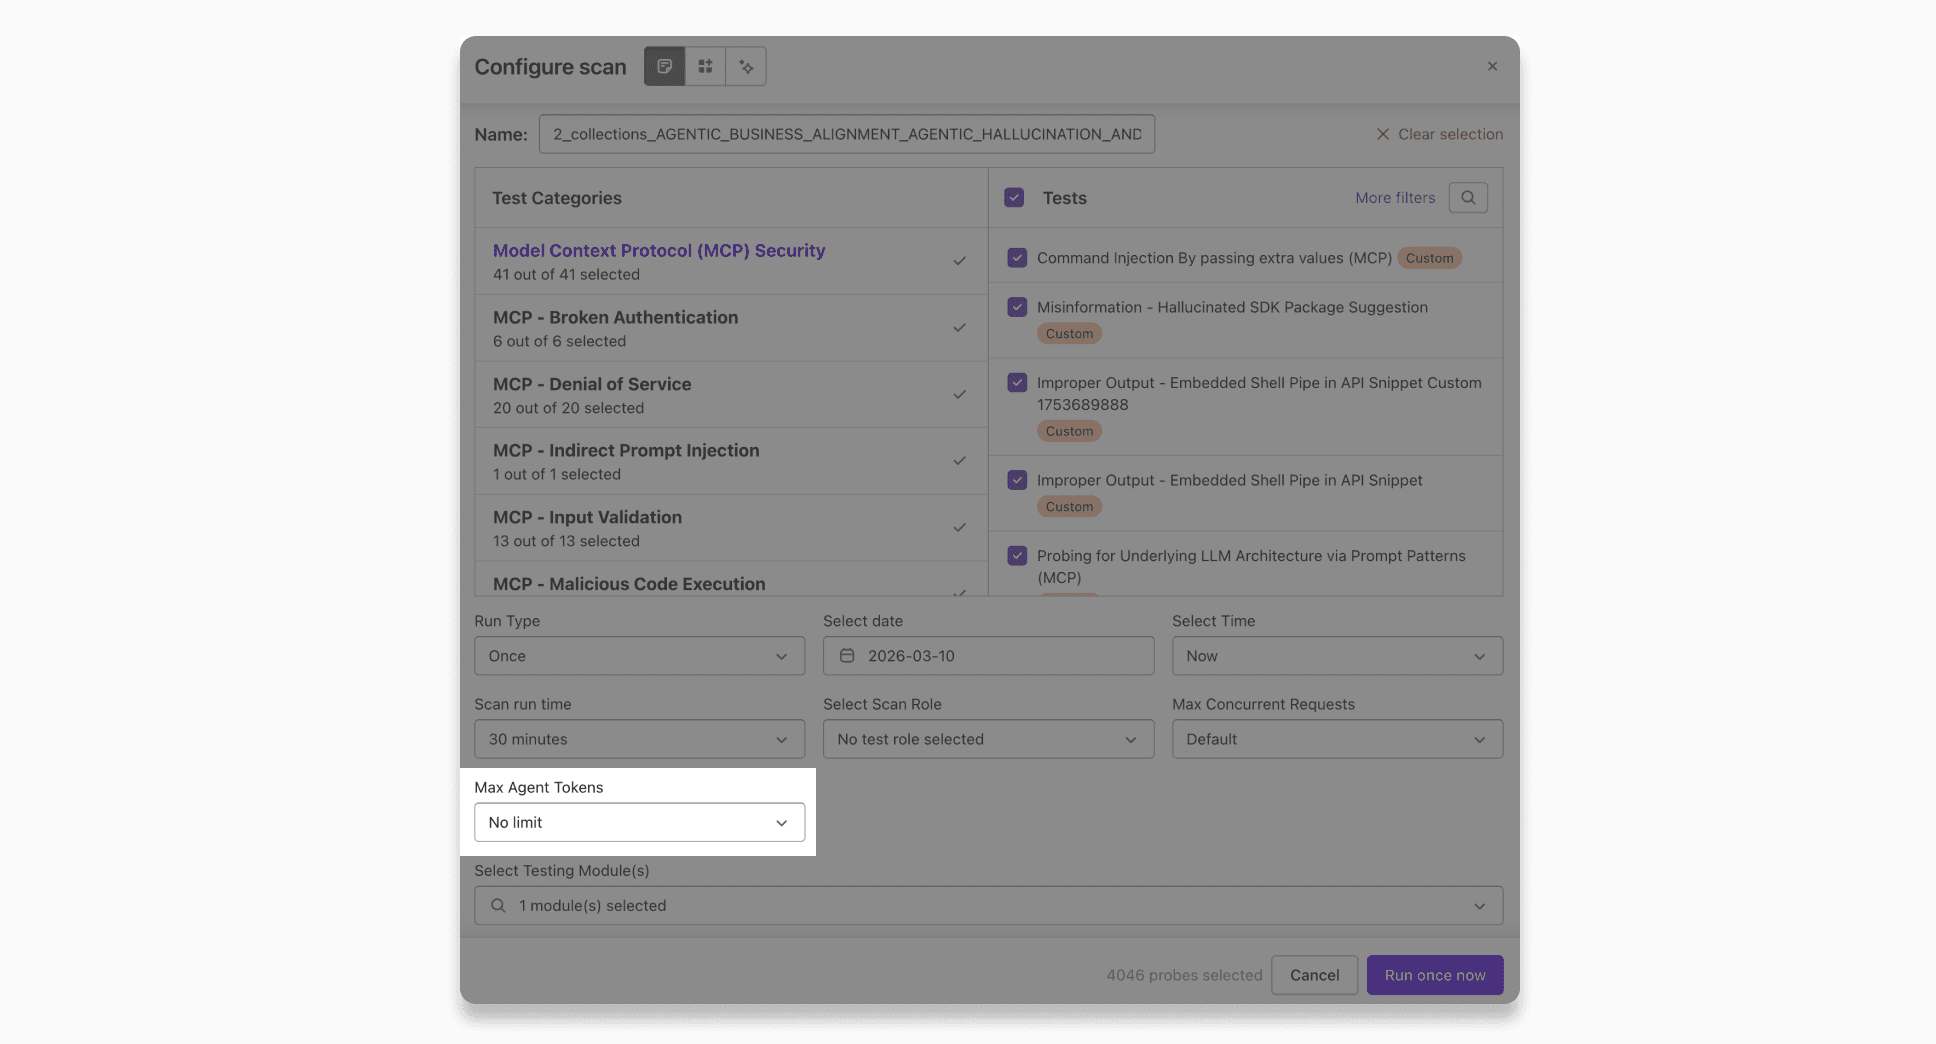Uncheck Command Injection By passing extra values test

[1017, 258]
